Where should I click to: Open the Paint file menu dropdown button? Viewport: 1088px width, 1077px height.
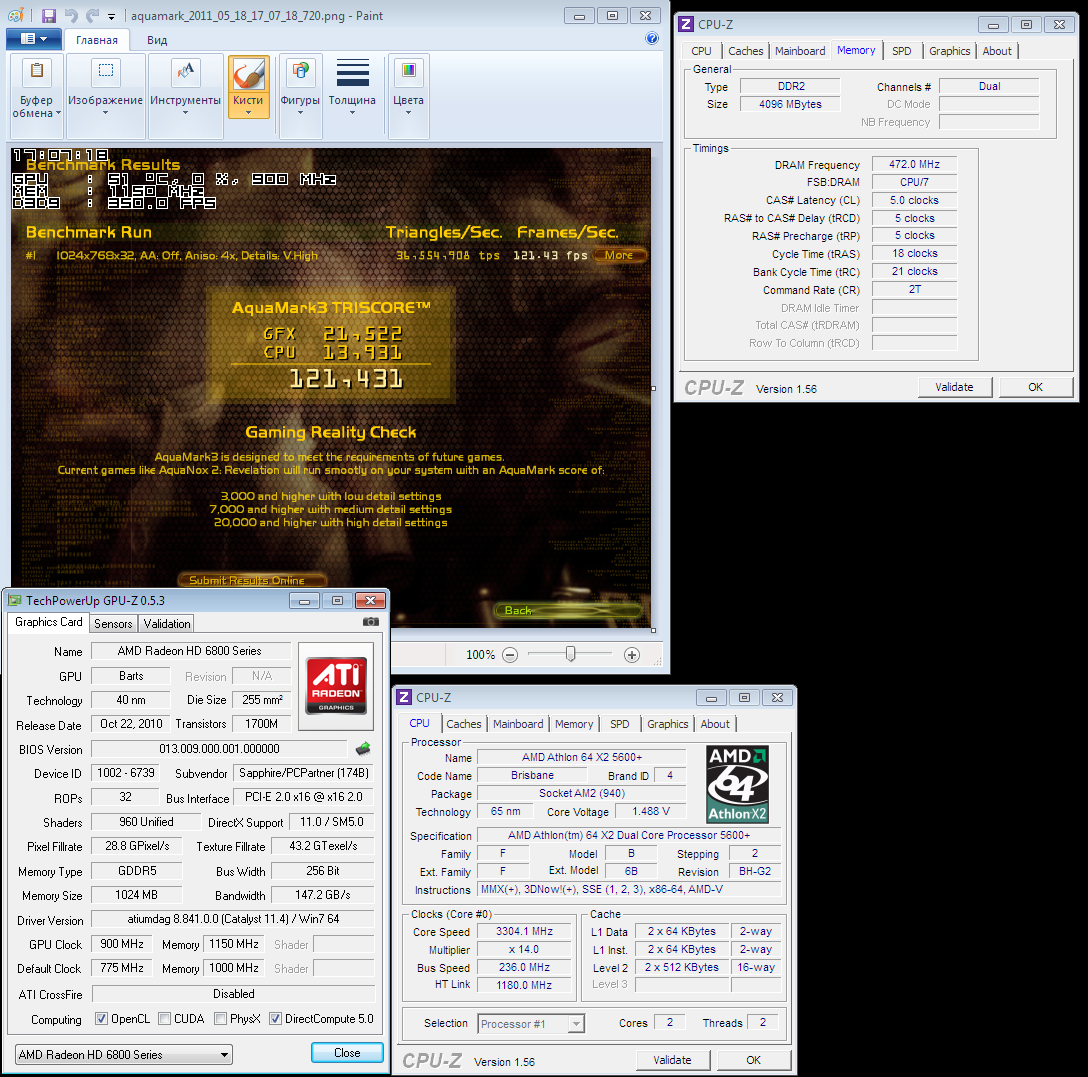[34, 40]
